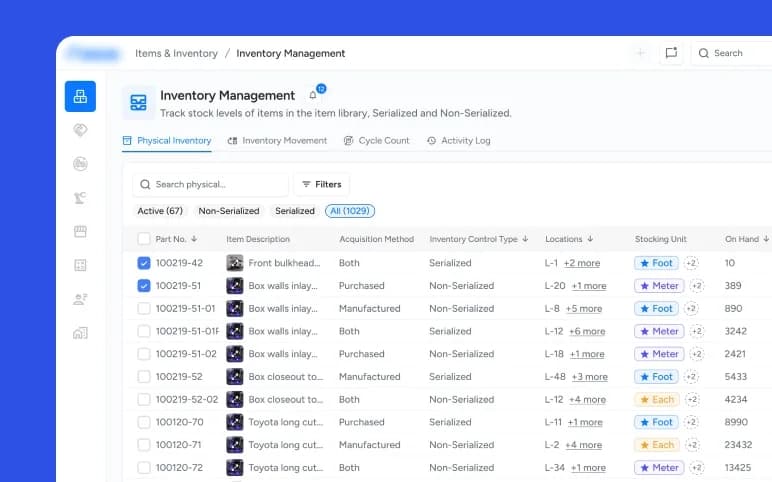Open the buildings icon in sidebar

coord(80,333)
